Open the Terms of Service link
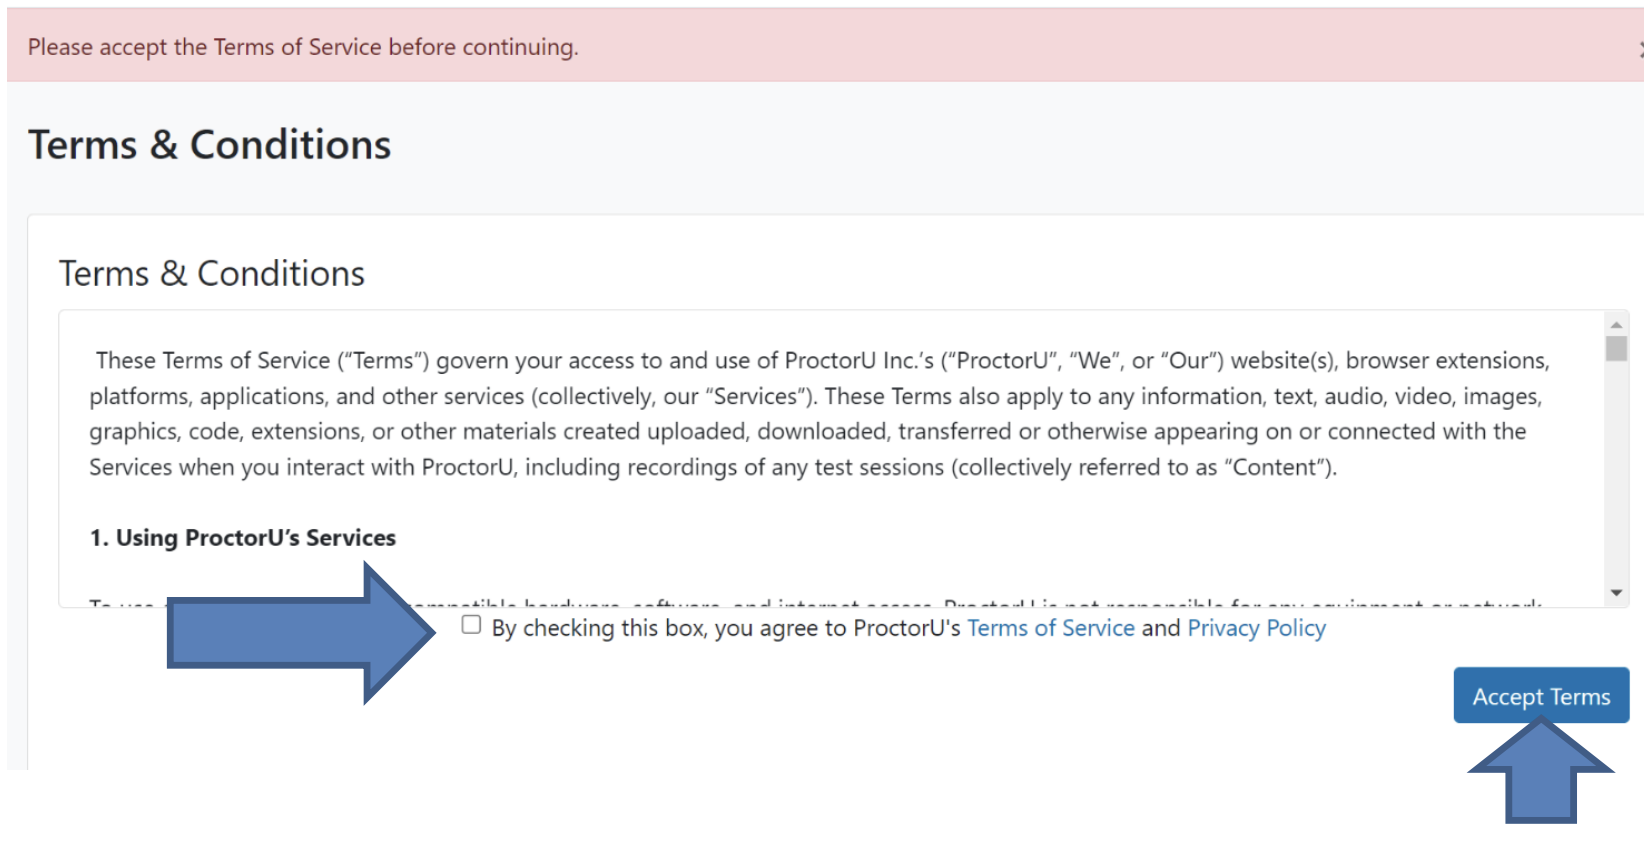This screenshot has height=848, width=1644. 1050,628
